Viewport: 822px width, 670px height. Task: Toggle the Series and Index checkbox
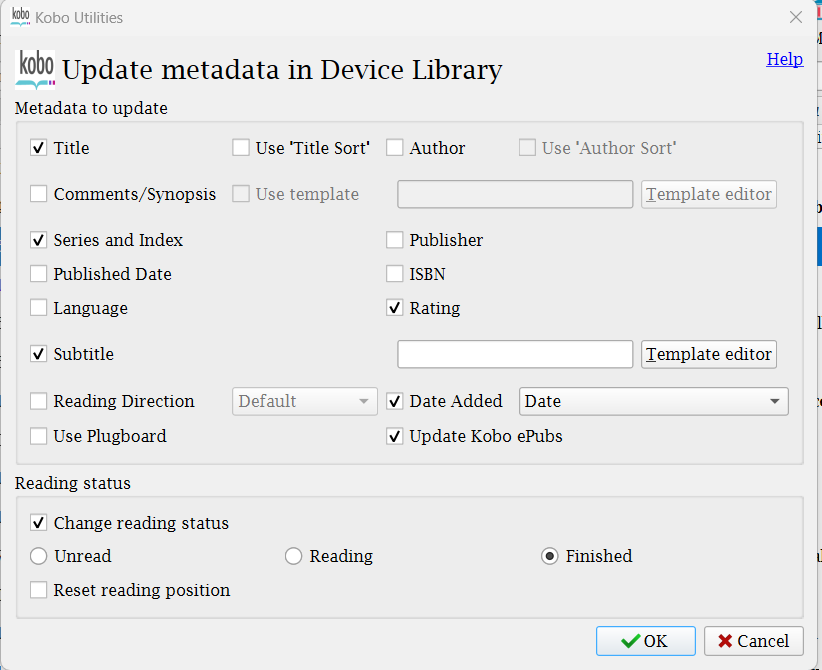(39, 240)
